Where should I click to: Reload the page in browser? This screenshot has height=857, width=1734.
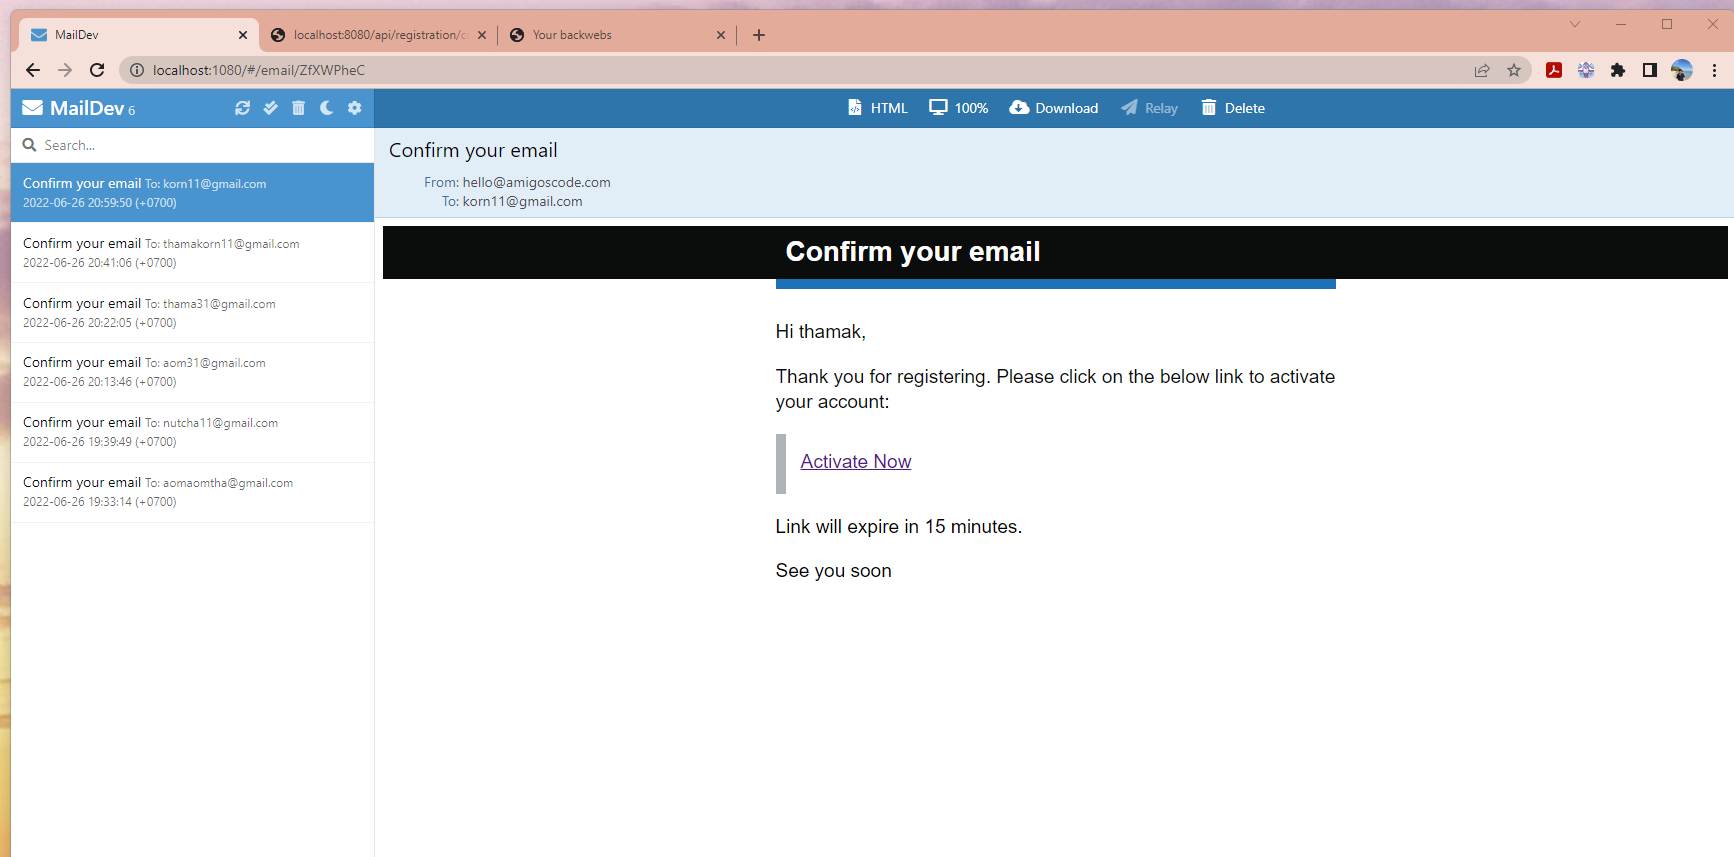[x=97, y=70]
